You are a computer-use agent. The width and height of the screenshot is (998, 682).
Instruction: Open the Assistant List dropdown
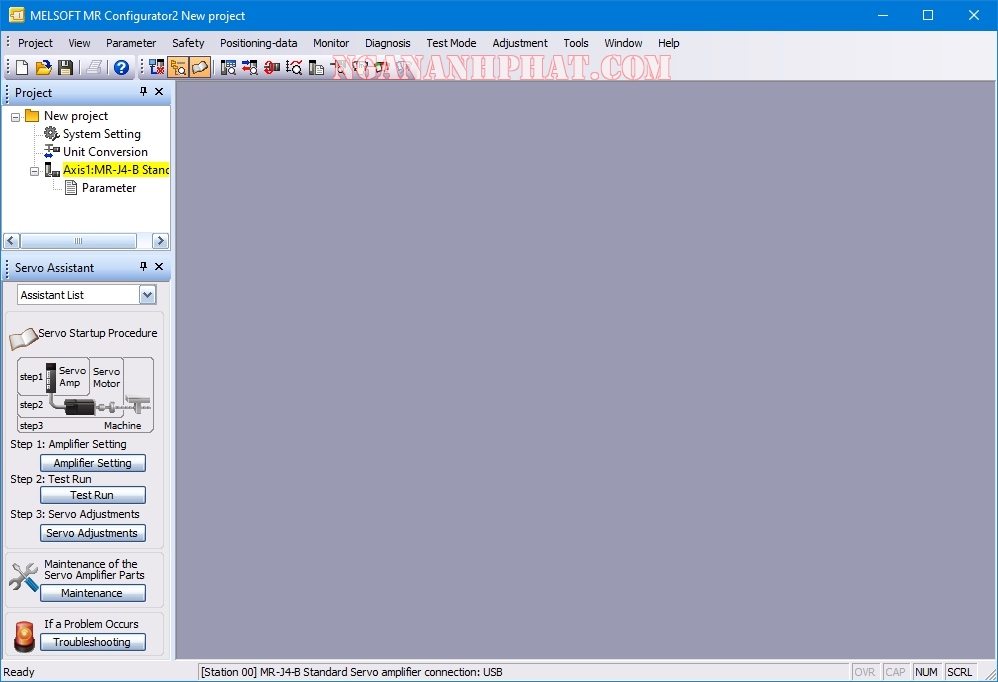point(147,294)
